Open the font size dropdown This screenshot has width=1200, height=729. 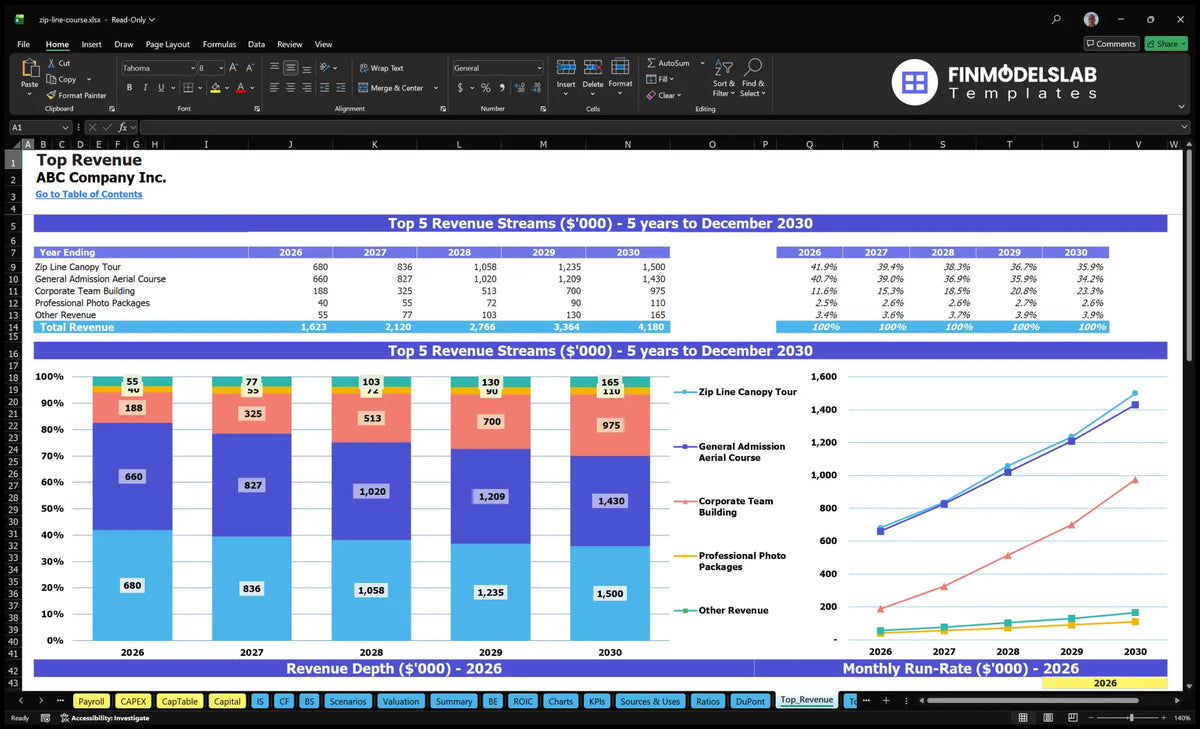[x=220, y=68]
